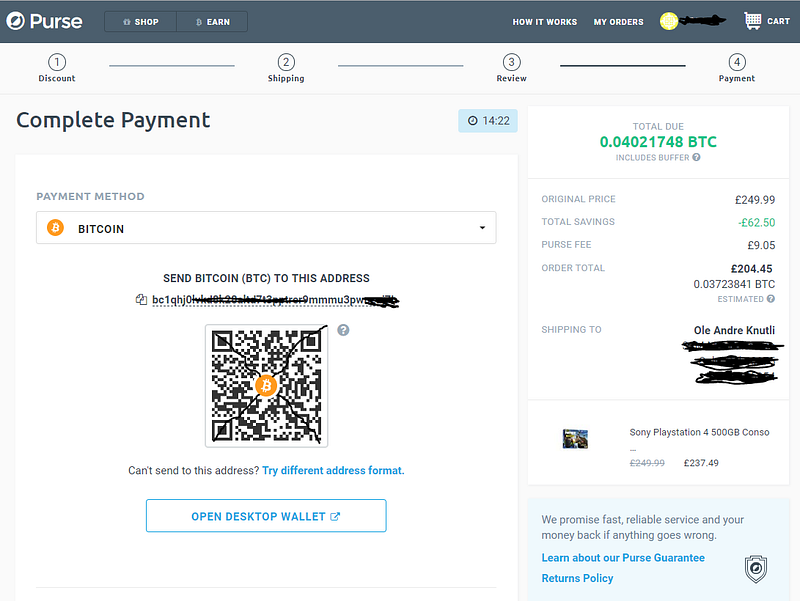Click the yellow user avatar icon
Image resolution: width=800 pixels, height=601 pixels.
tap(668, 21)
